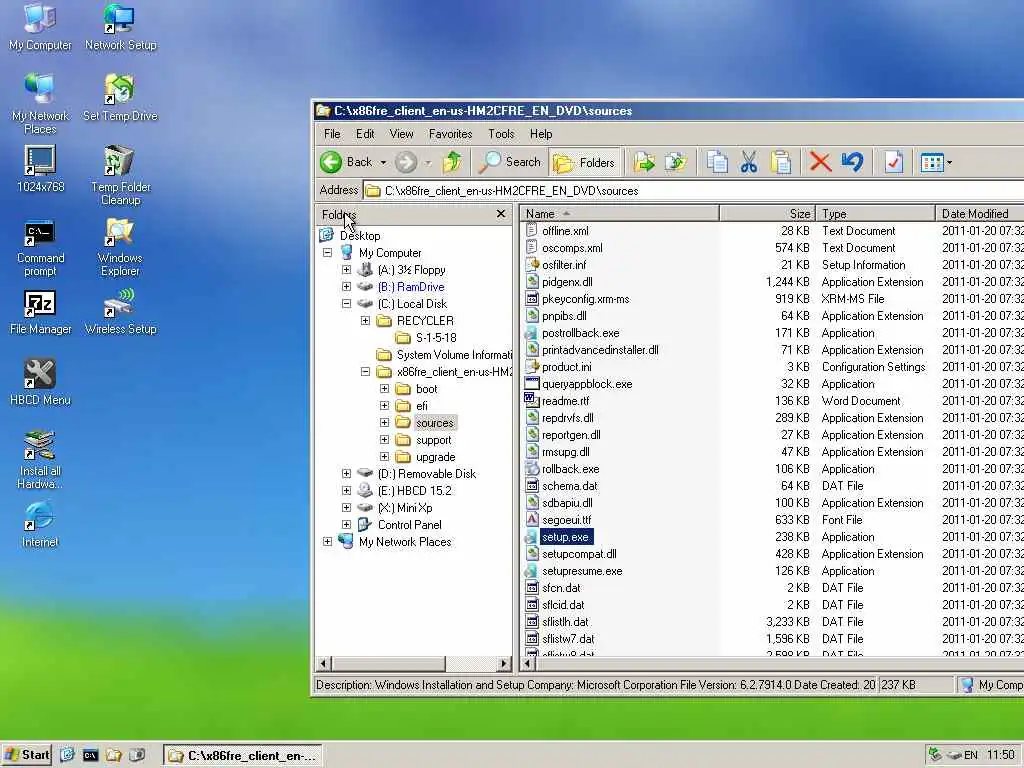
Task: Select Control Panel in folder tree
Action: (409, 524)
